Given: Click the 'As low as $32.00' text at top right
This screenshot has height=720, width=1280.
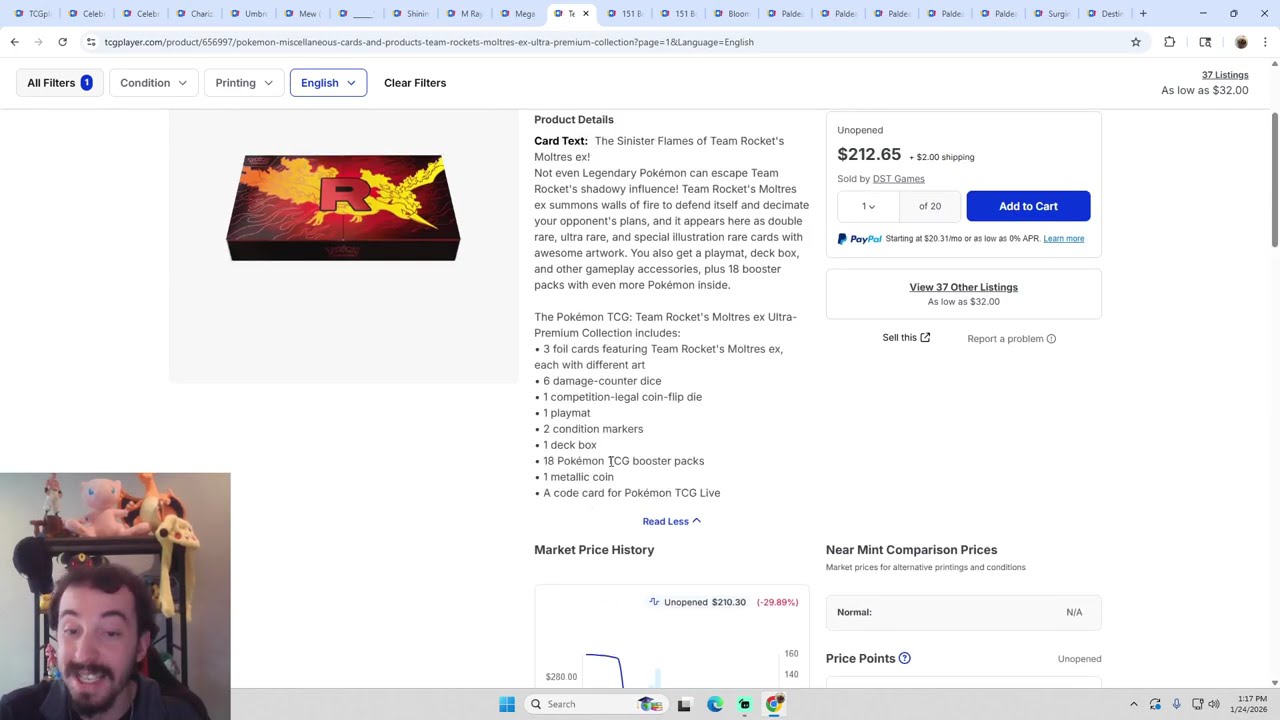Looking at the screenshot, I should point(1204,90).
